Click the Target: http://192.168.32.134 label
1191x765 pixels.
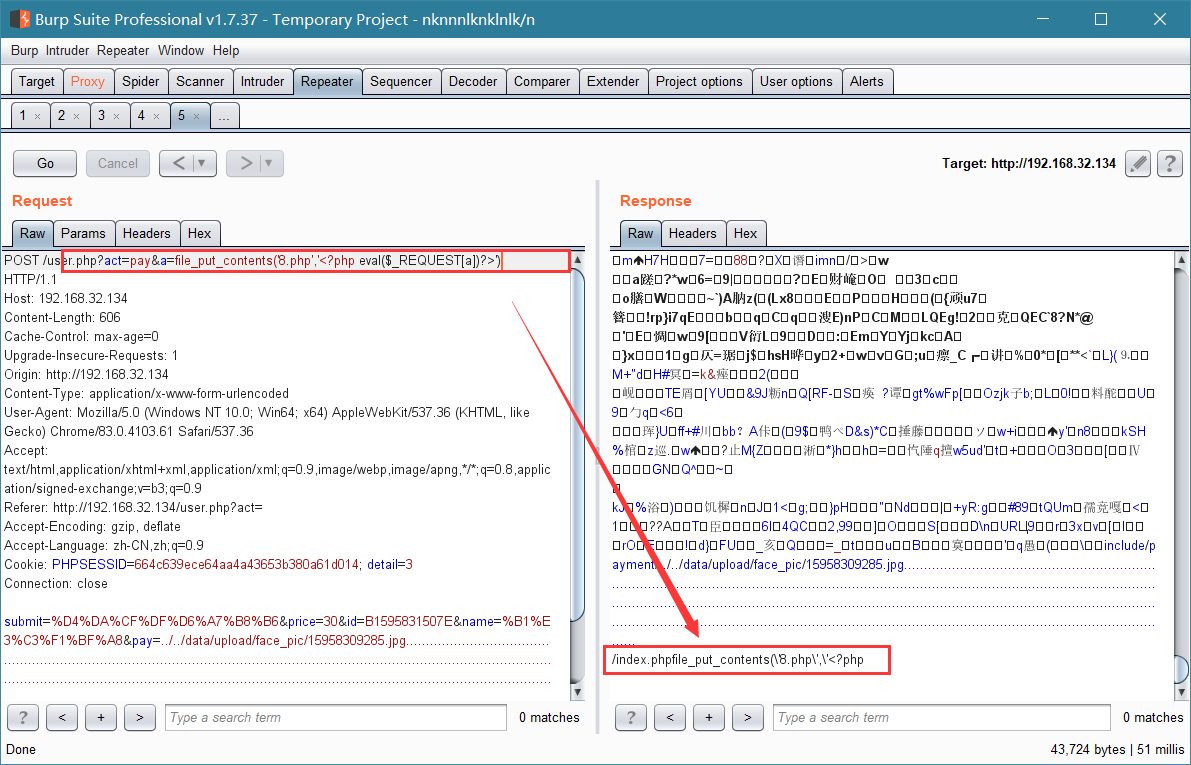(1028, 163)
